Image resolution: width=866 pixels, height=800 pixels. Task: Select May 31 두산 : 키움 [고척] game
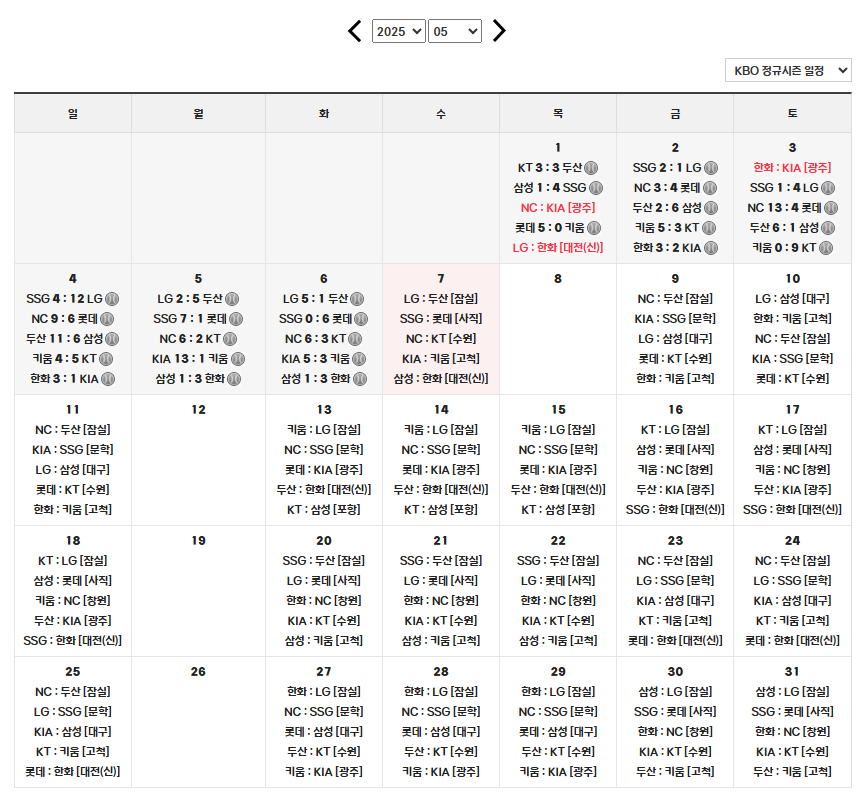tap(792, 771)
